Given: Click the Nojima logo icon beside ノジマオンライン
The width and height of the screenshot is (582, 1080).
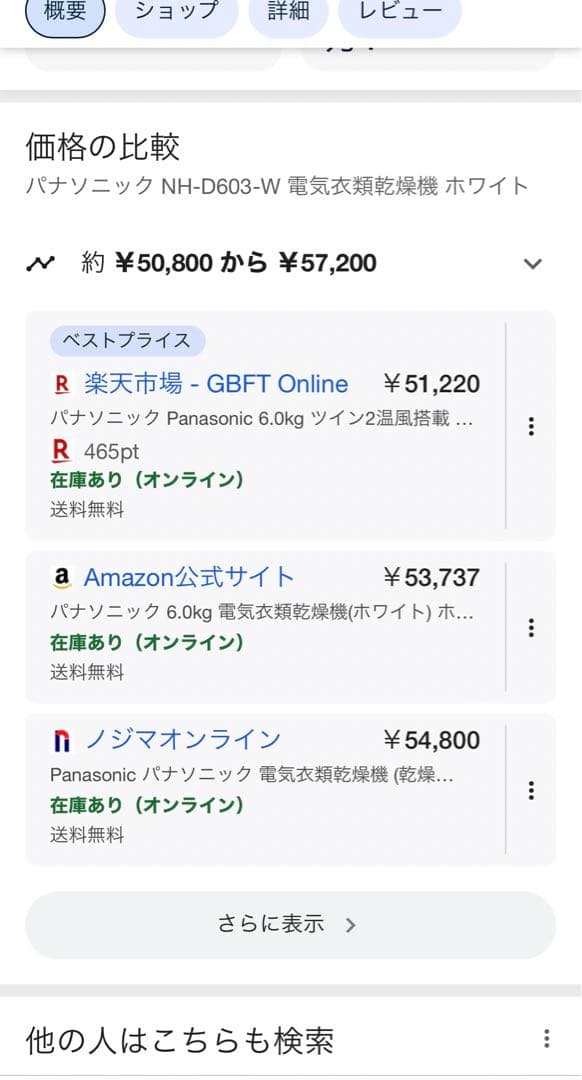Looking at the screenshot, I should (x=62, y=740).
